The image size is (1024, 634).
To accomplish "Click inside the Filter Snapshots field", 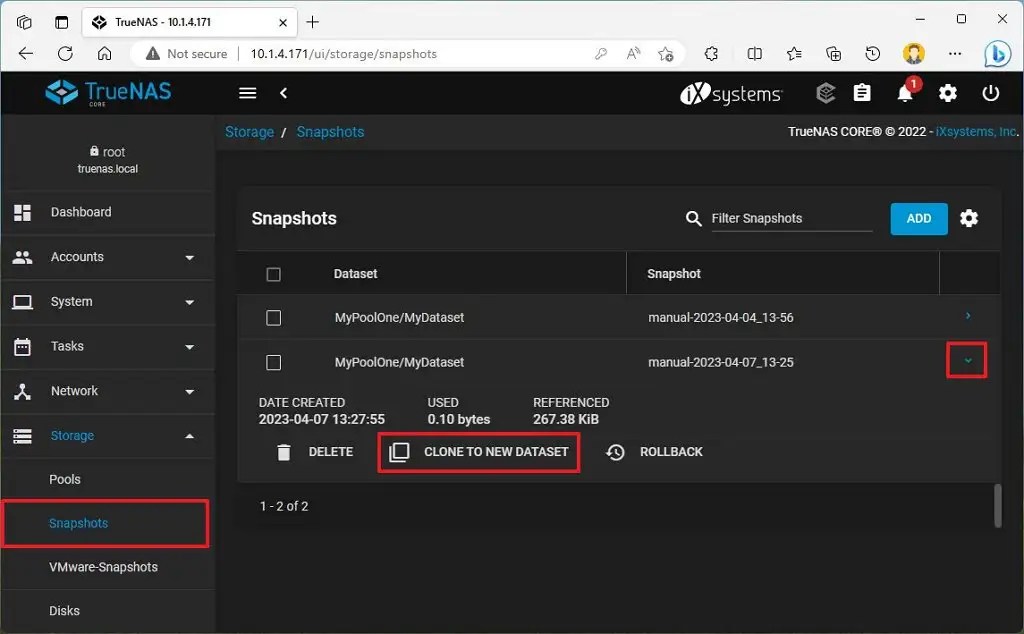I will pos(790,218).
